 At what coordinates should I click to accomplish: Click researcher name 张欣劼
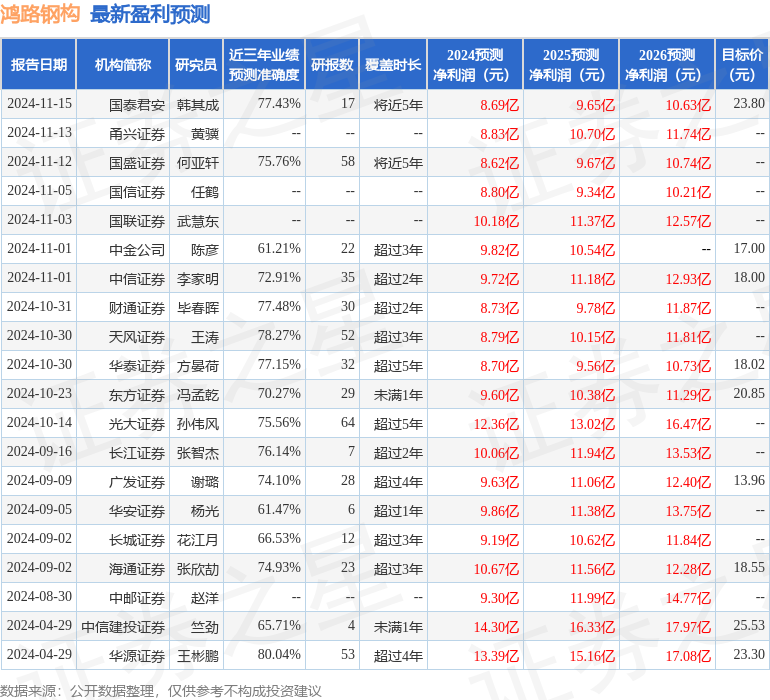point(198,569)
